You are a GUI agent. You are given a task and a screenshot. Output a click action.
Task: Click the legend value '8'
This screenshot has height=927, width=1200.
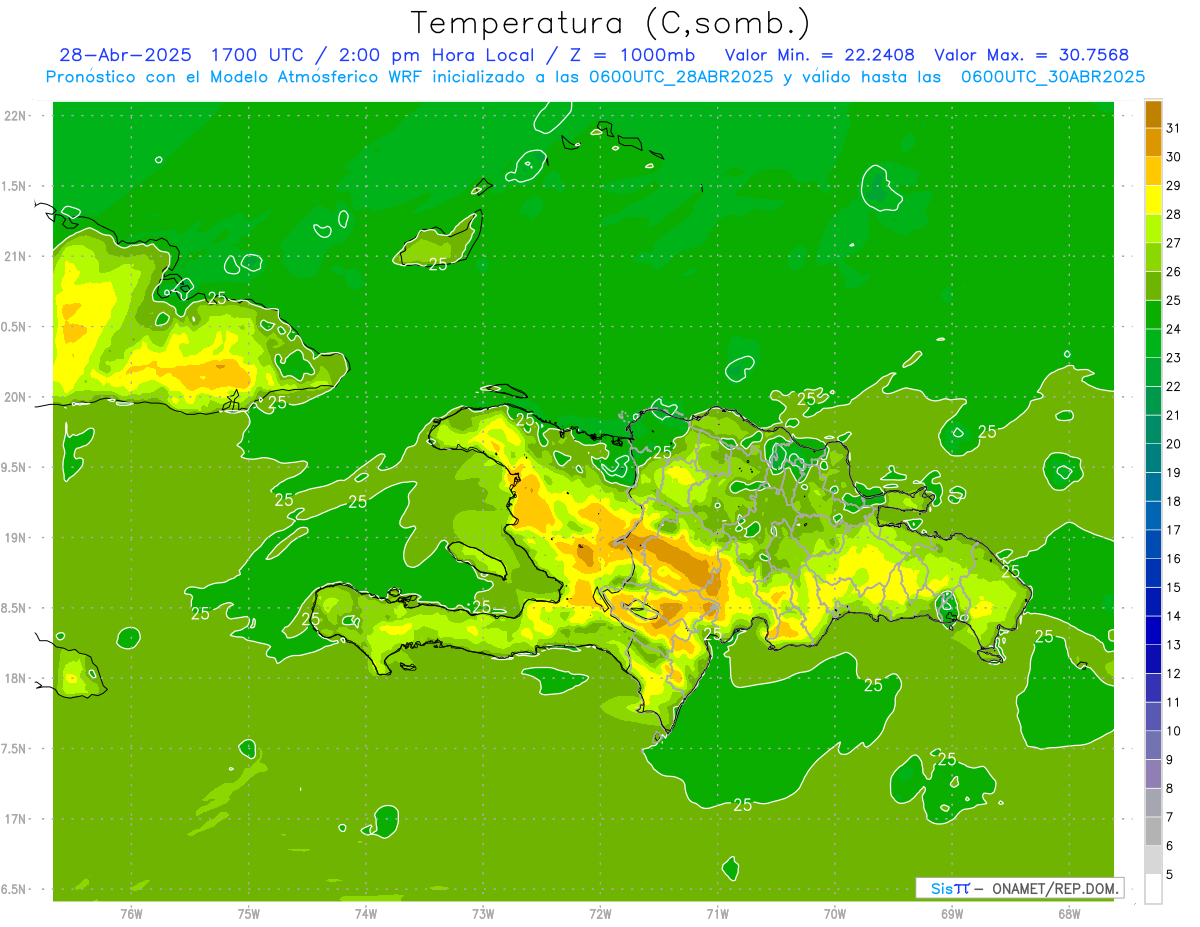(1170, 789)
